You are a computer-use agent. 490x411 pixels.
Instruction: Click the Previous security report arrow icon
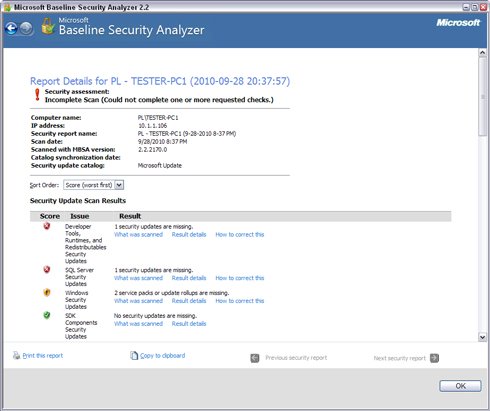255,358
